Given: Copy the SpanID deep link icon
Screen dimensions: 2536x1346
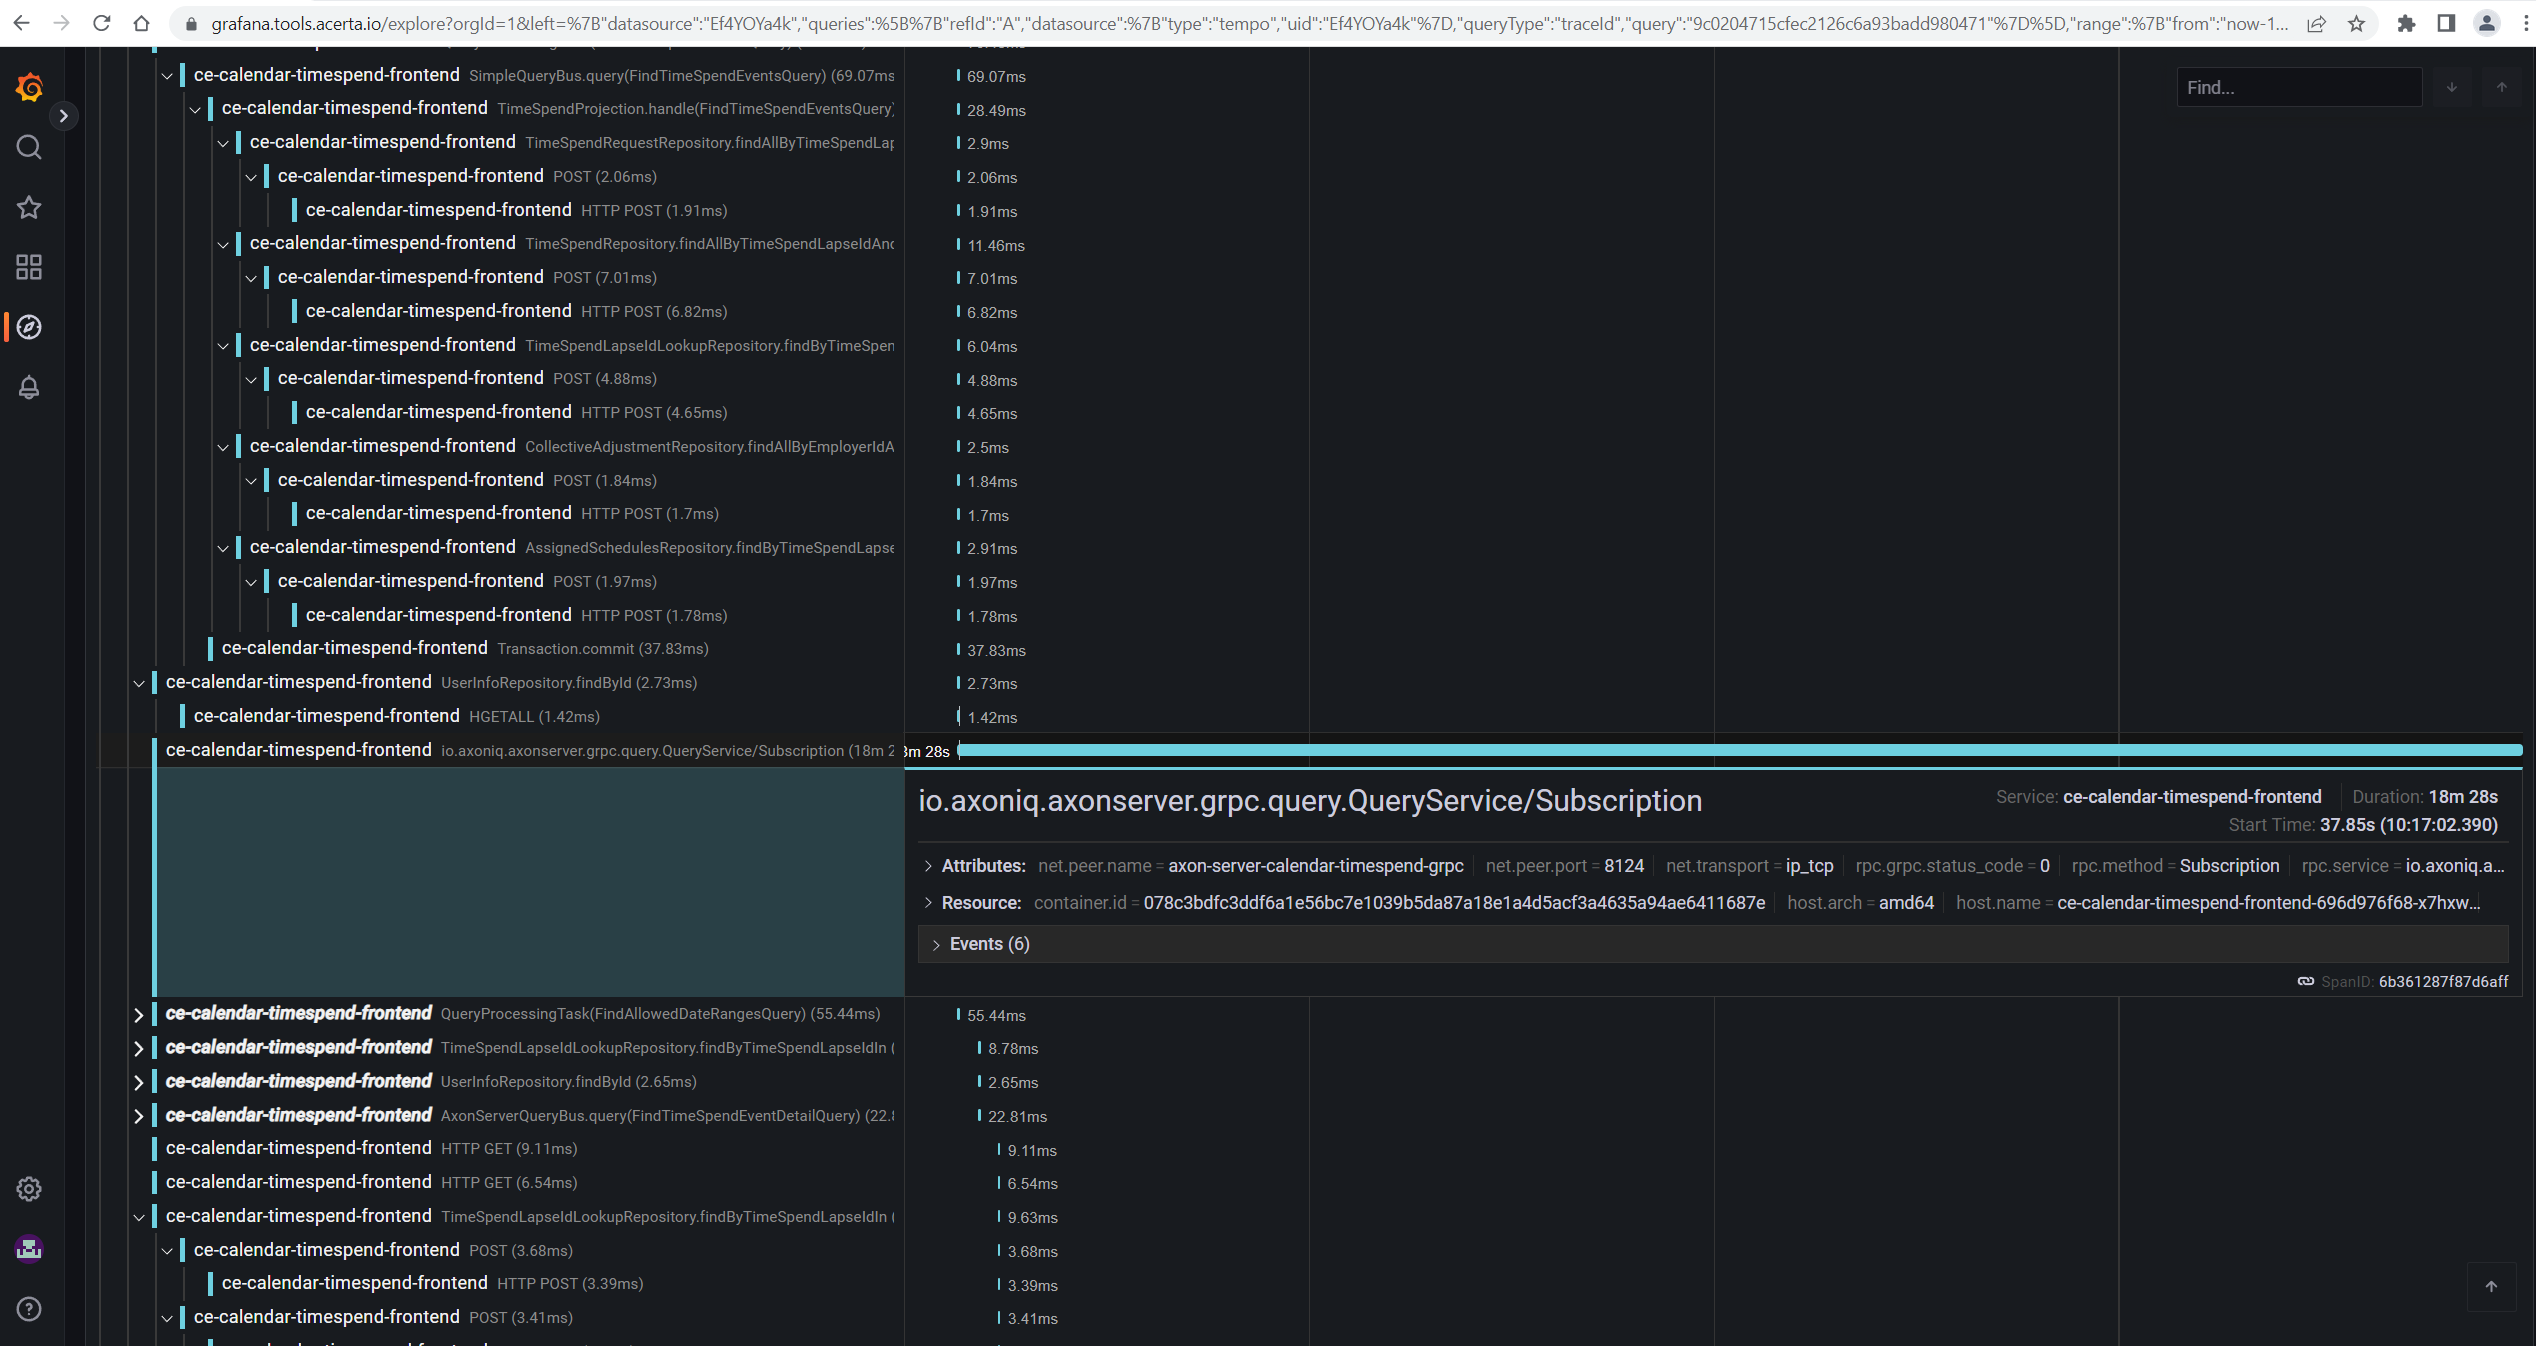Looking at the screenshot, I should [2306, 982].
